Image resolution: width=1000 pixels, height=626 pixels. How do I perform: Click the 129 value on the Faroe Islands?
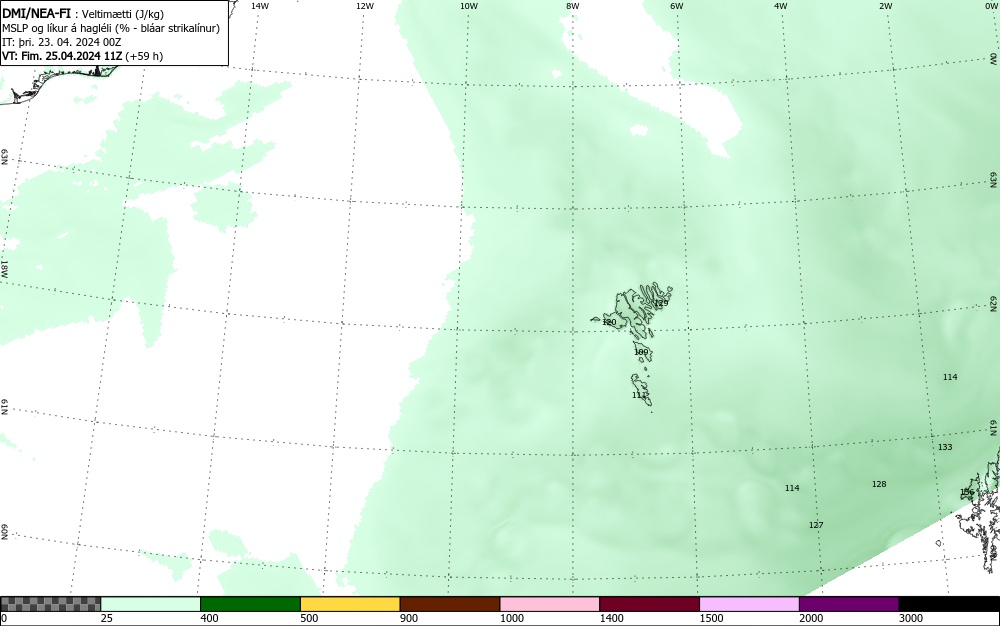pos(661,303)
